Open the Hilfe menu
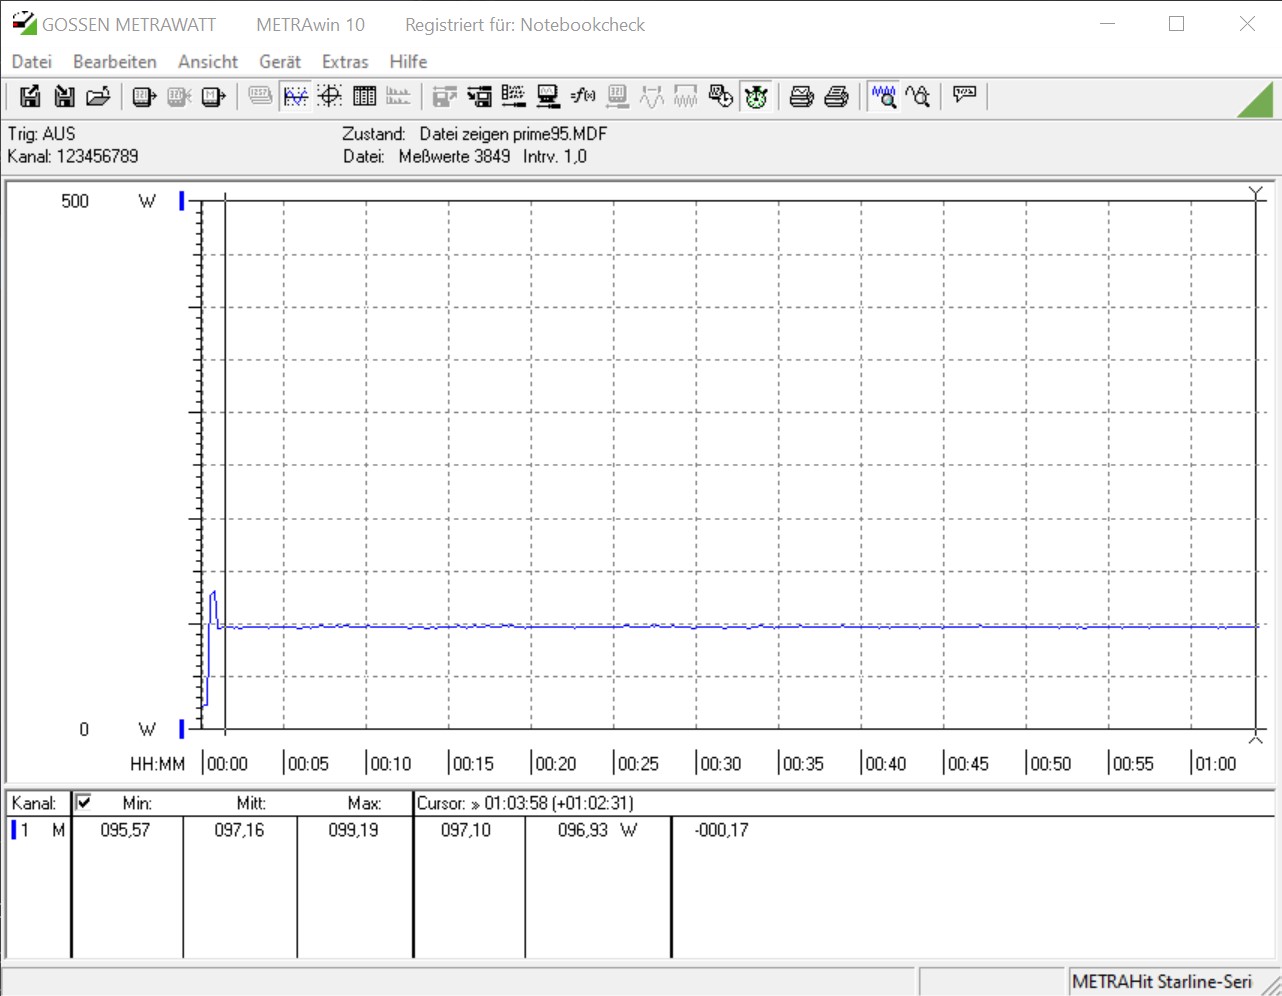This screenshot has height=996, width=1282. pos(408,62)
